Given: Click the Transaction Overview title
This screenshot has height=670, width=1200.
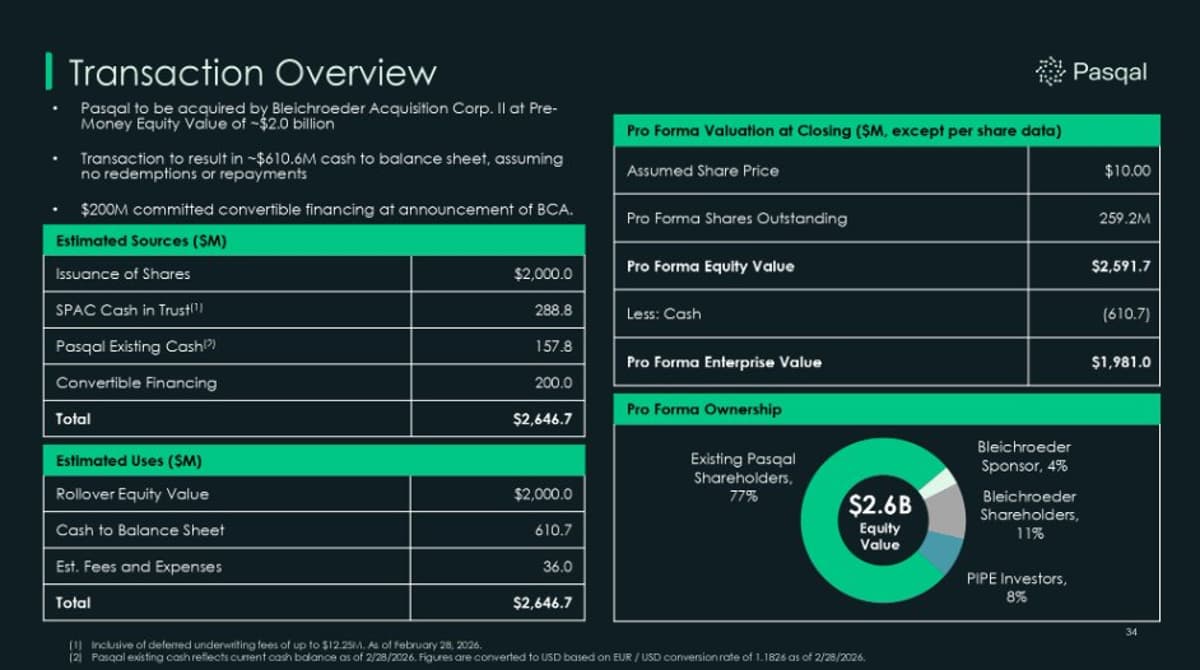Looking at the screenshot, I should [x=250, y=72].
